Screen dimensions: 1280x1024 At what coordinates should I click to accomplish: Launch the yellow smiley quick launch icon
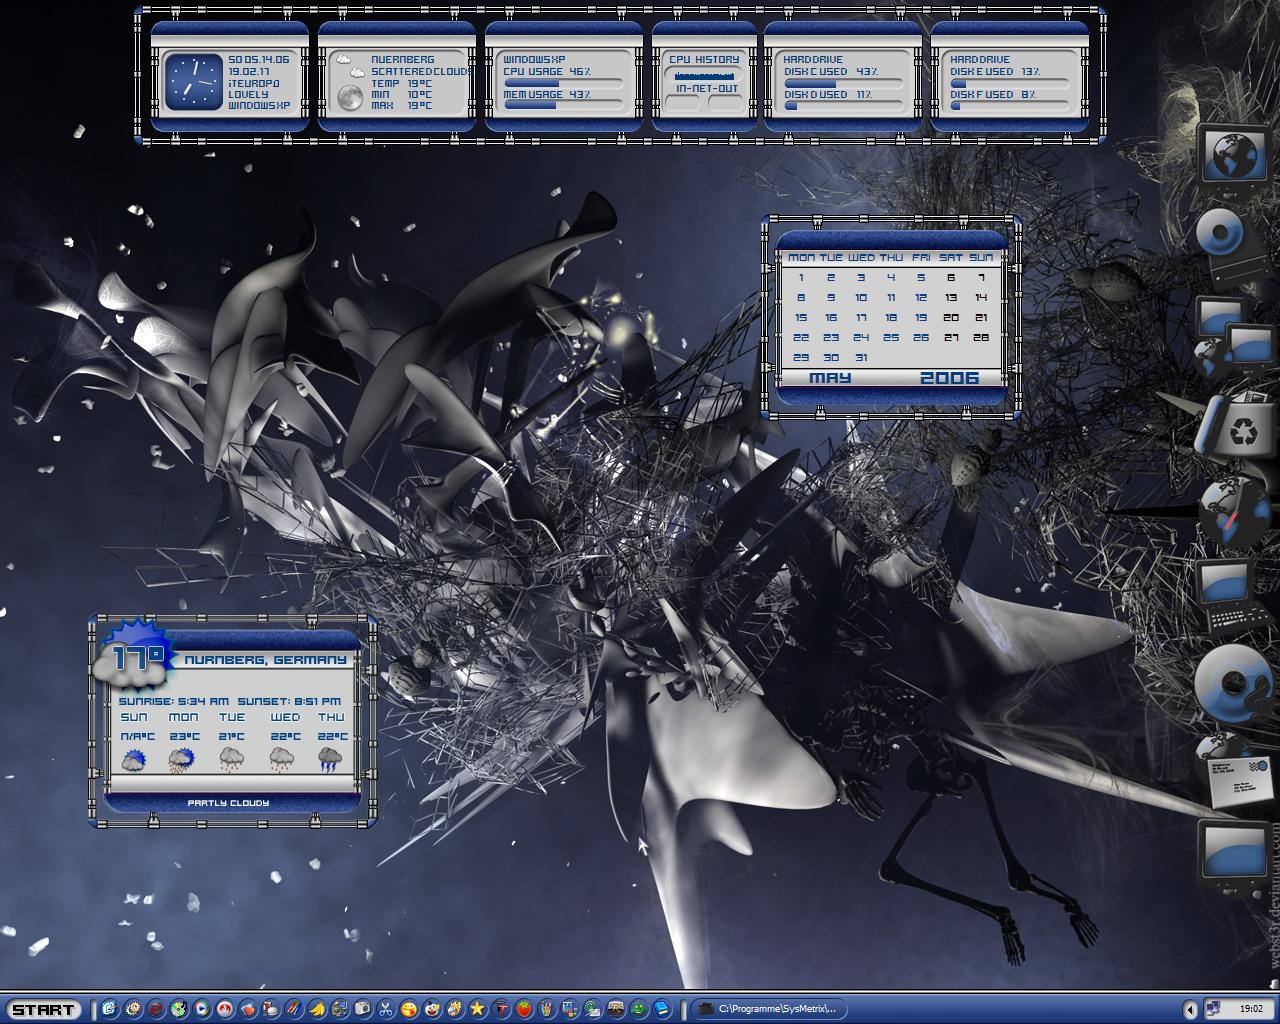coord(409,1009)
